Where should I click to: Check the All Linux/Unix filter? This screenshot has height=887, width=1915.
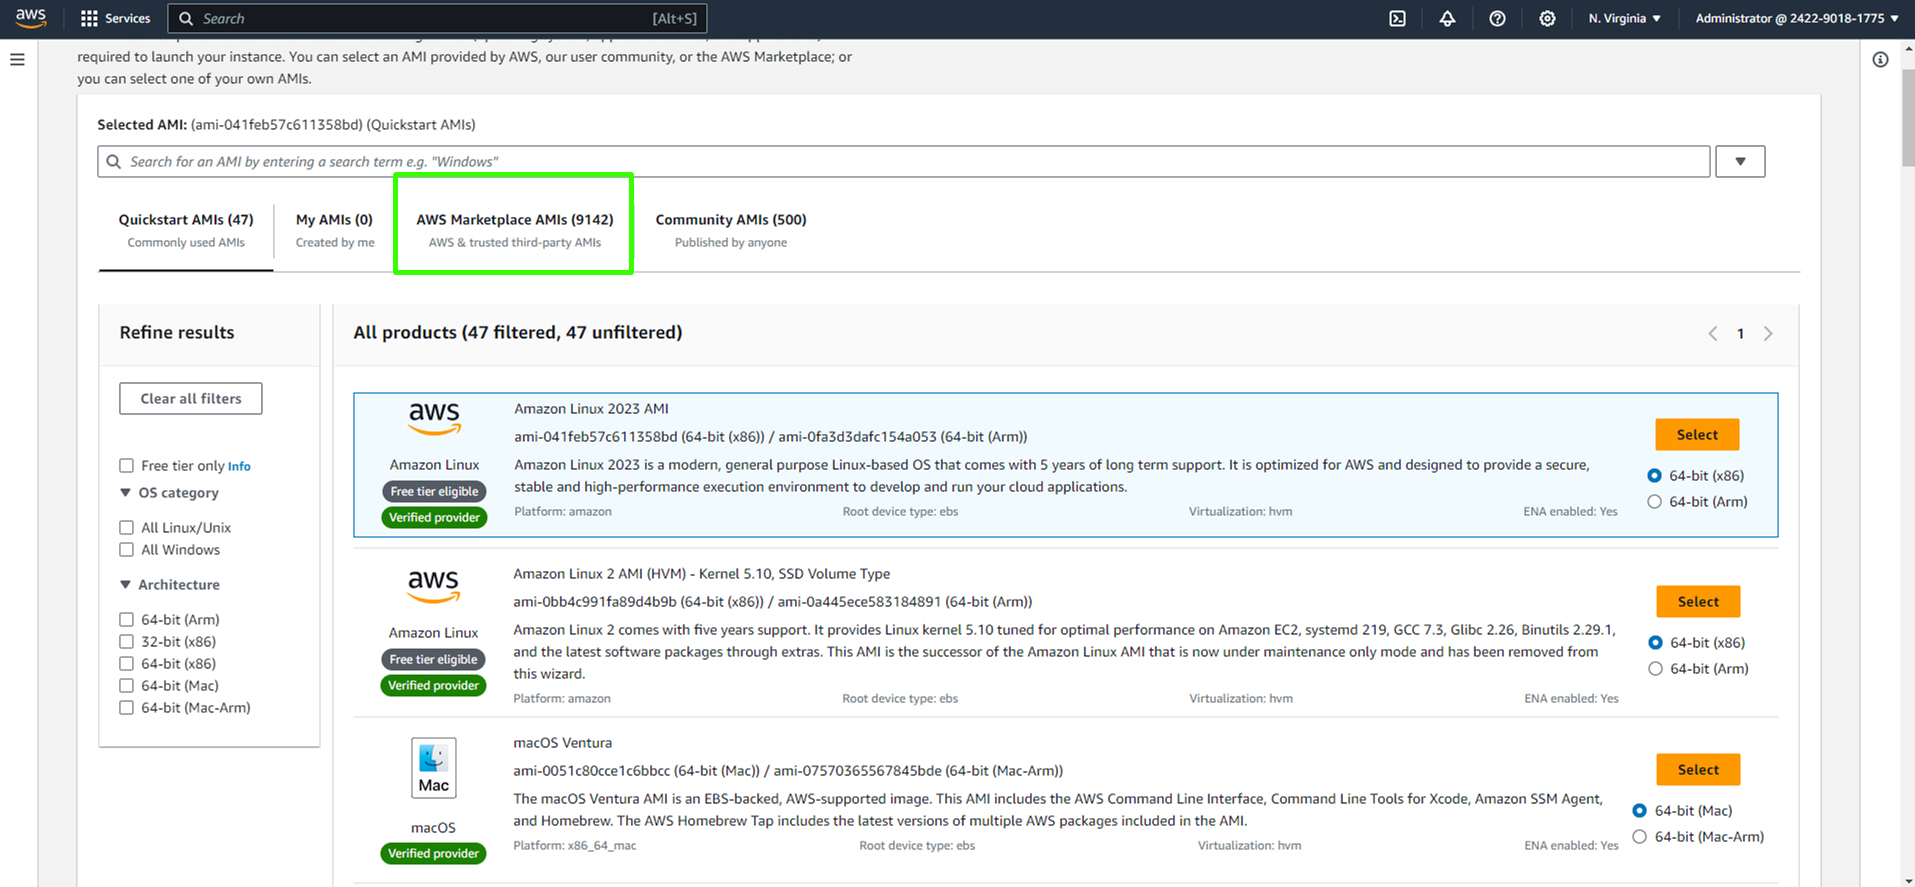click(126, 527)
